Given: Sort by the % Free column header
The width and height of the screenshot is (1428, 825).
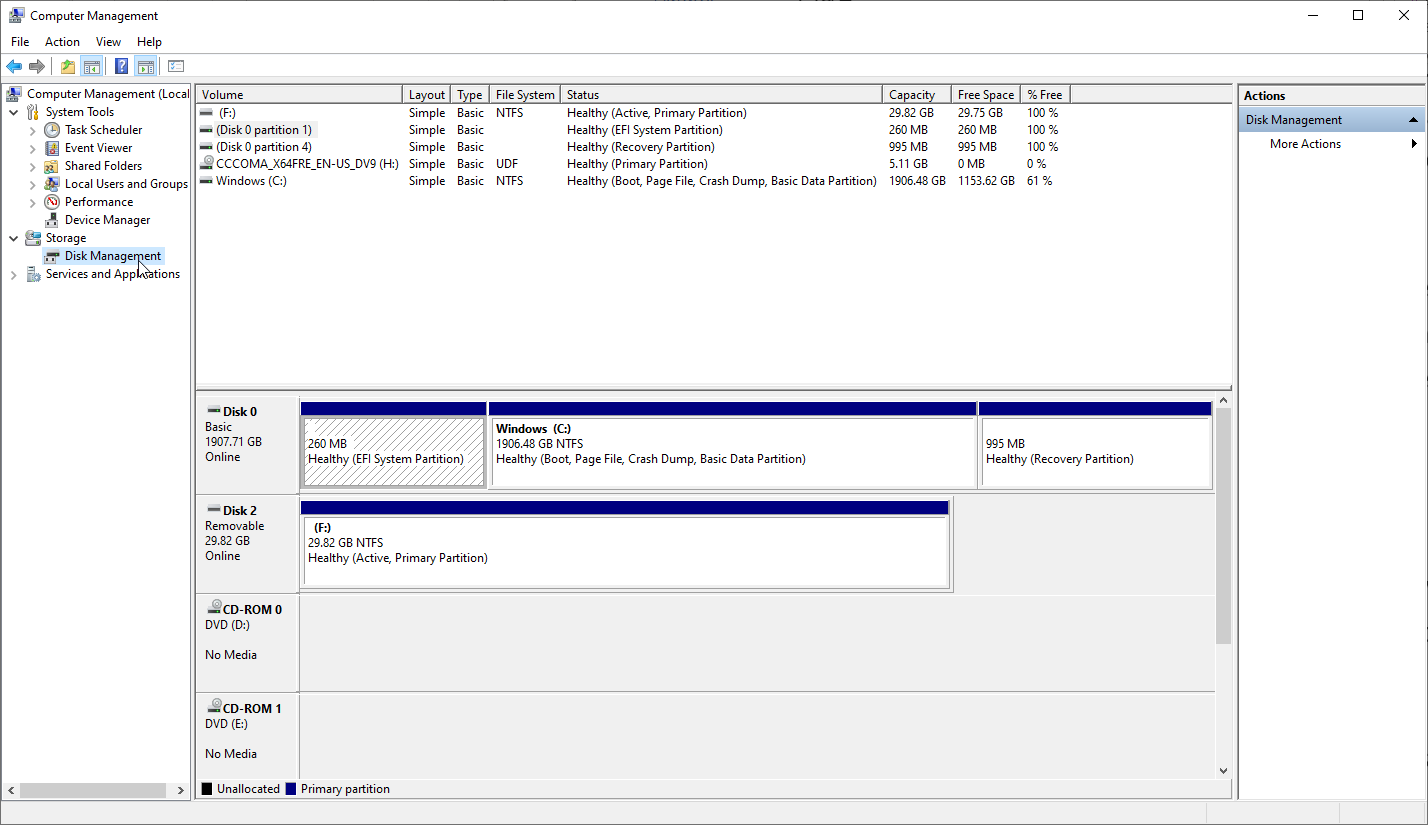Looking at the screenshot, I should 1045,95.
